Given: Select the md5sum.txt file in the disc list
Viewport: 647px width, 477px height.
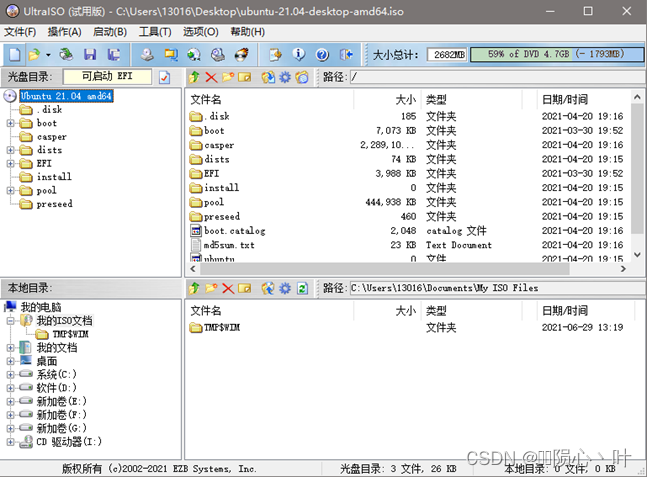Looking at the screenshot, I should click(229, 245).
